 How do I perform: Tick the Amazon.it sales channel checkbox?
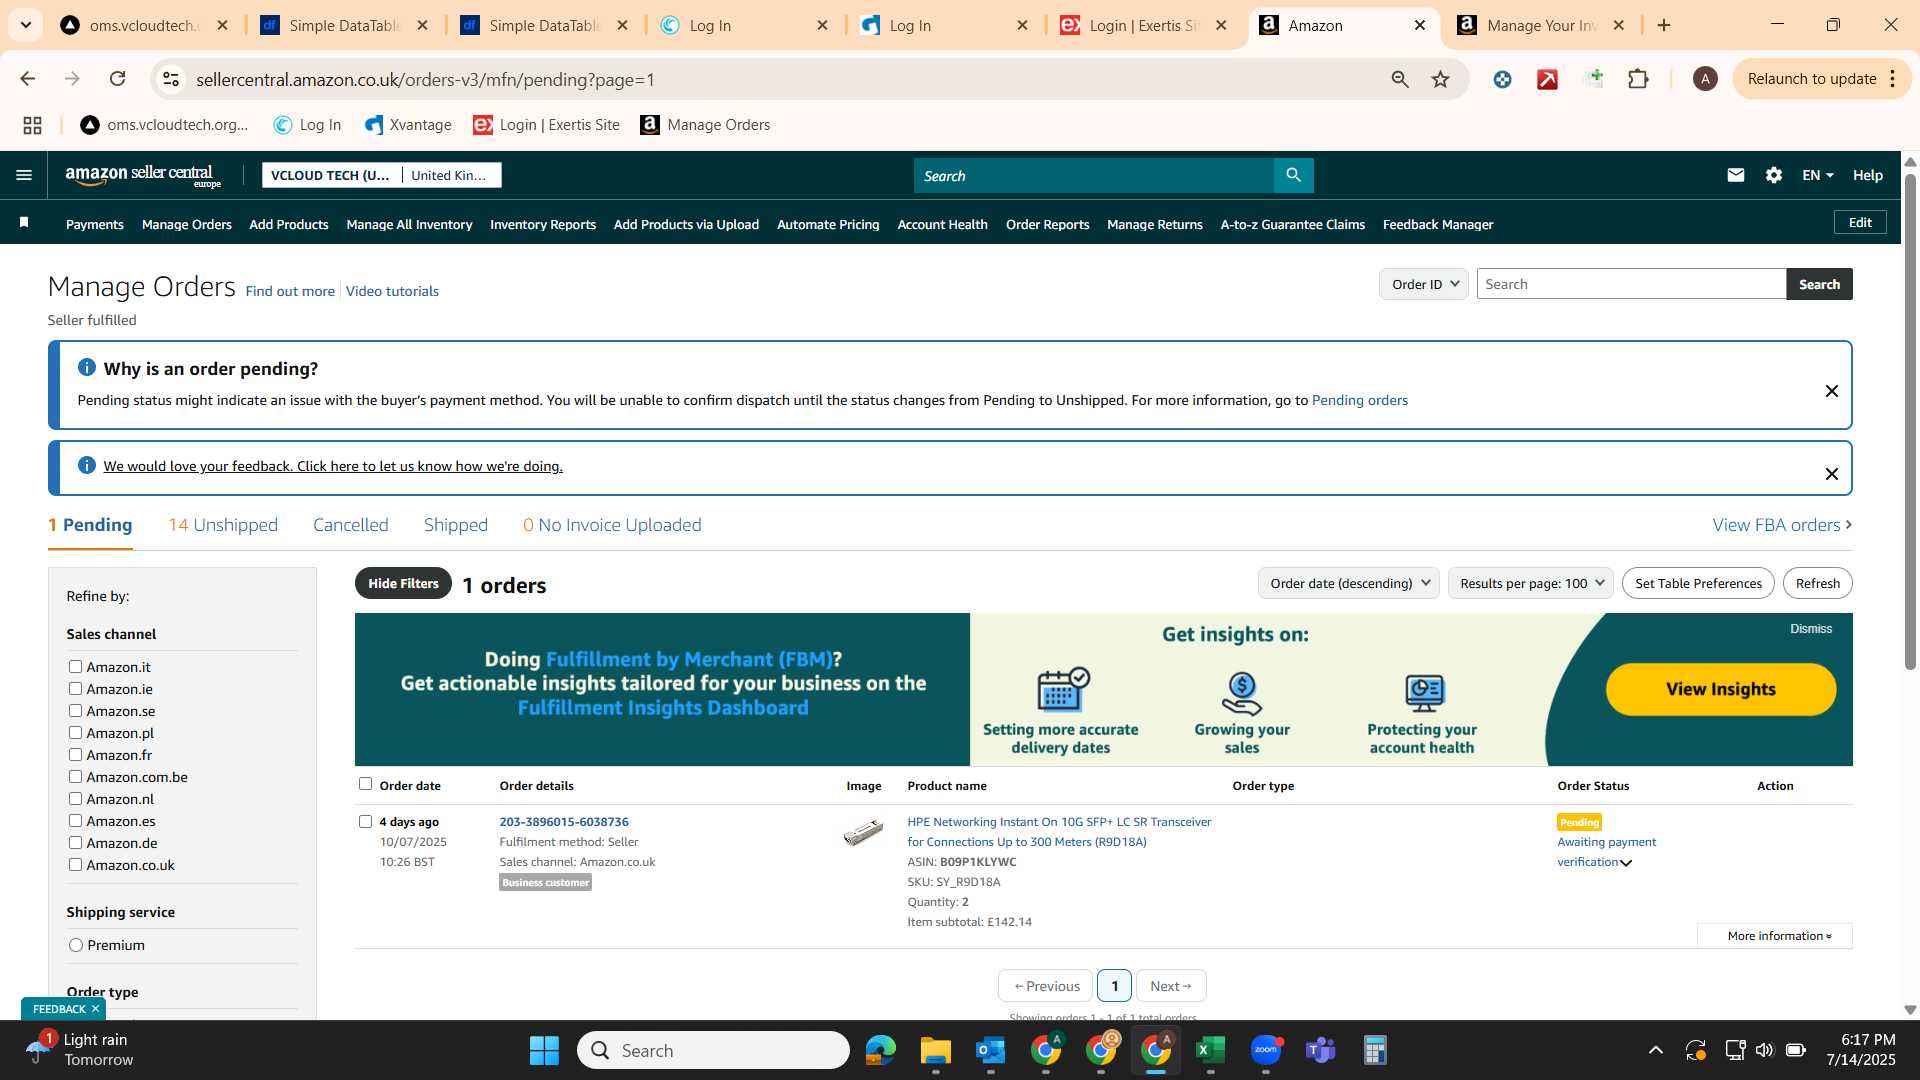(75, 666)
